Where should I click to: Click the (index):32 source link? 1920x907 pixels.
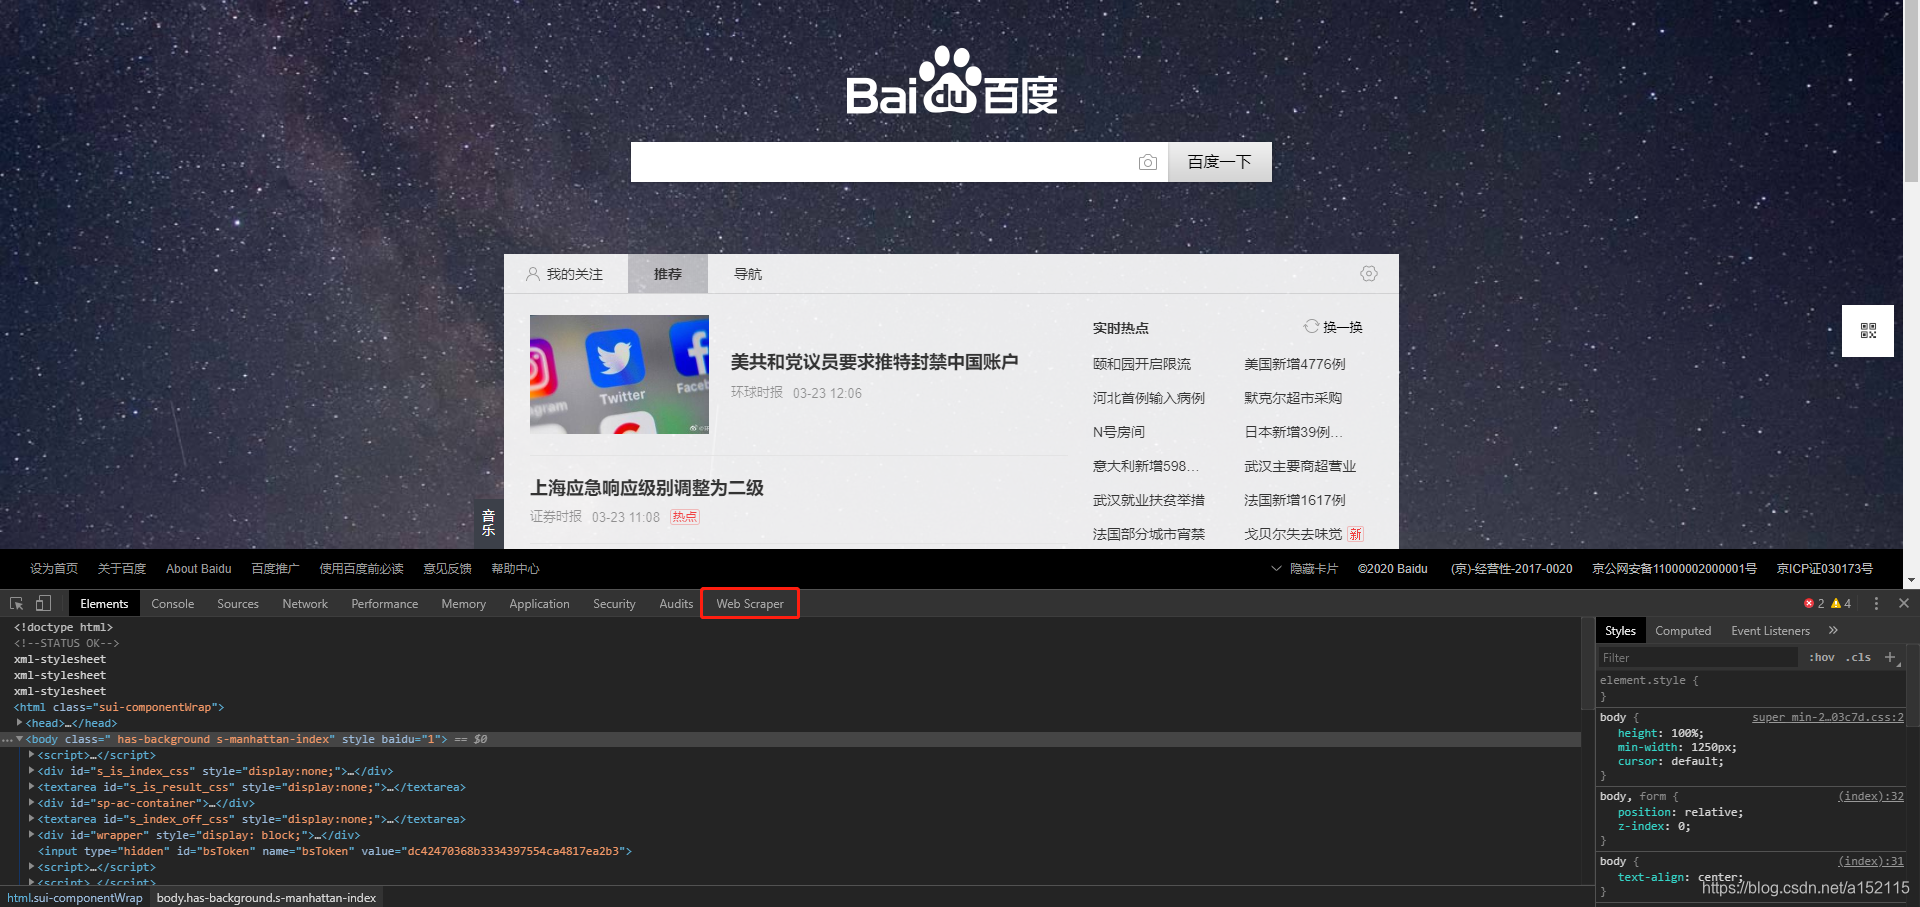point(1871,796)
